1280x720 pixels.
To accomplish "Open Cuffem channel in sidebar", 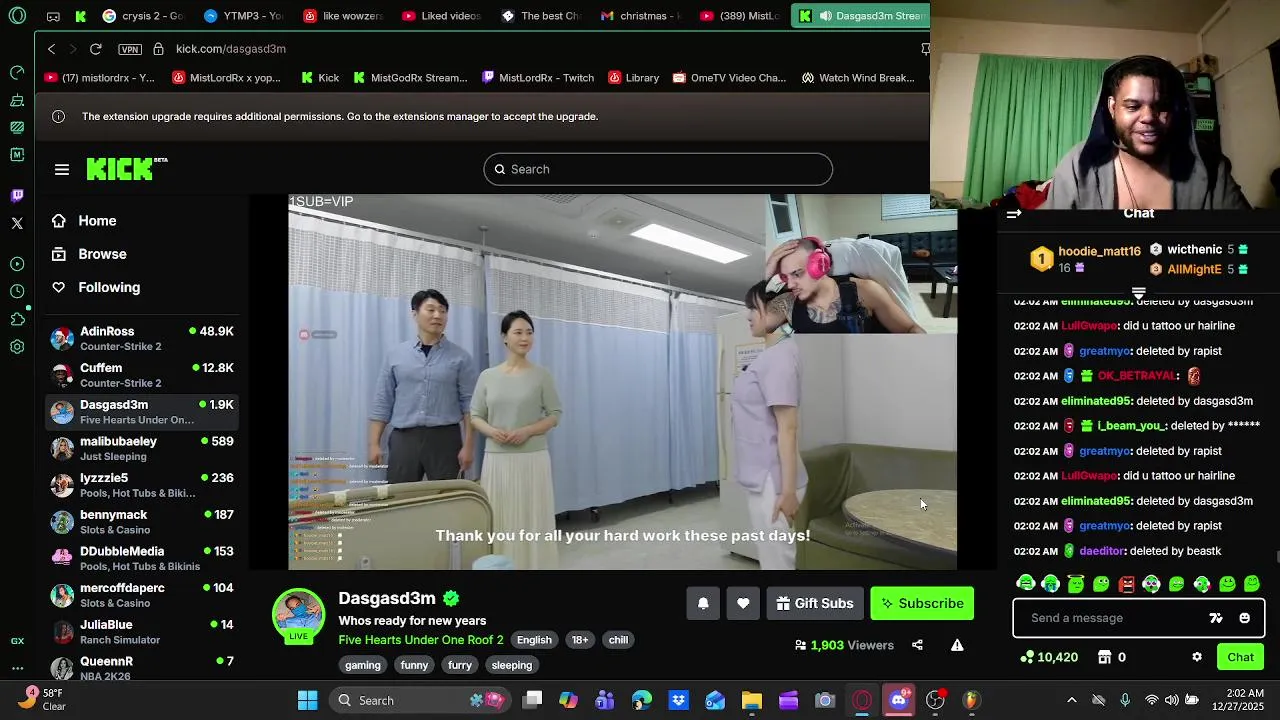I will (142, 375).
